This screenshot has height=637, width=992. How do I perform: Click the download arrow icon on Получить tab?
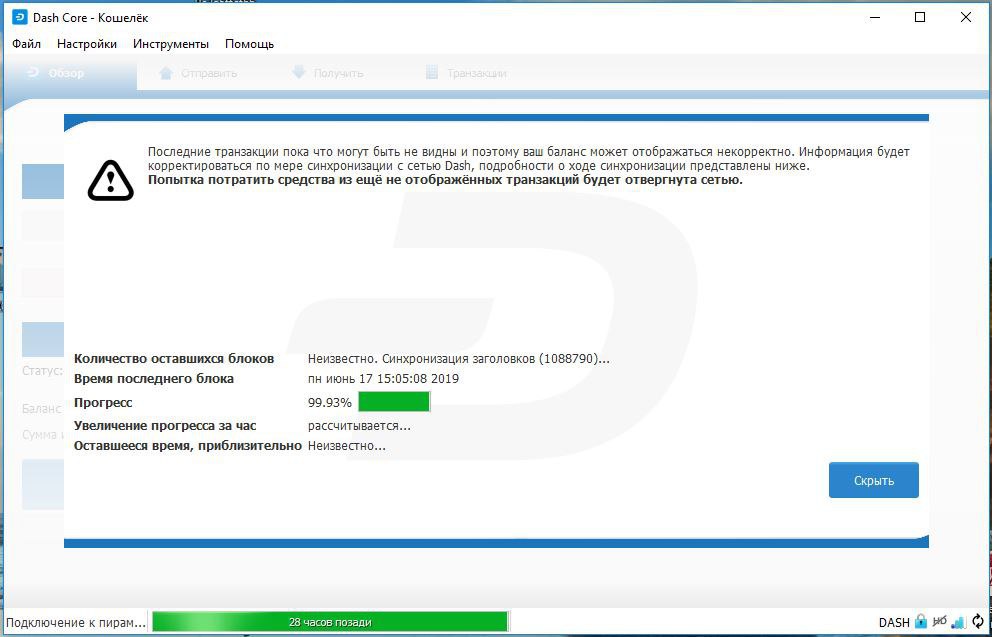click(299, 72)
